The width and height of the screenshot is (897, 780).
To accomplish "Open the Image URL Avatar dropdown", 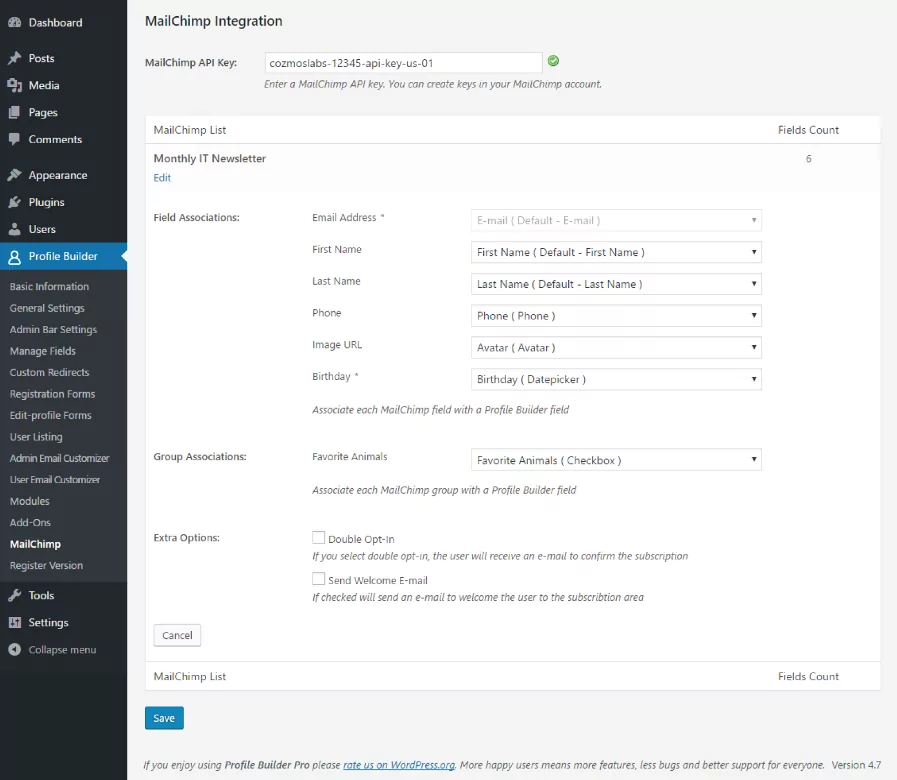I will click(x=616, y=347).
